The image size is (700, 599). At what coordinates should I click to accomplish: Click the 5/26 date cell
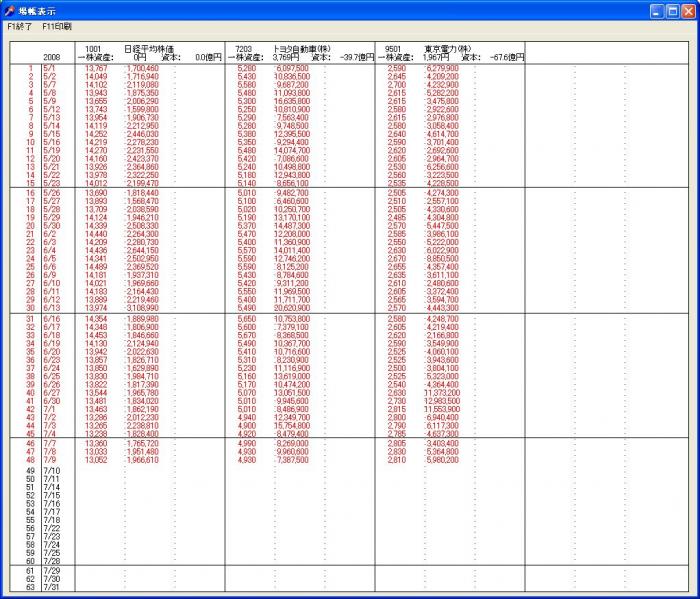click(52, 192)
